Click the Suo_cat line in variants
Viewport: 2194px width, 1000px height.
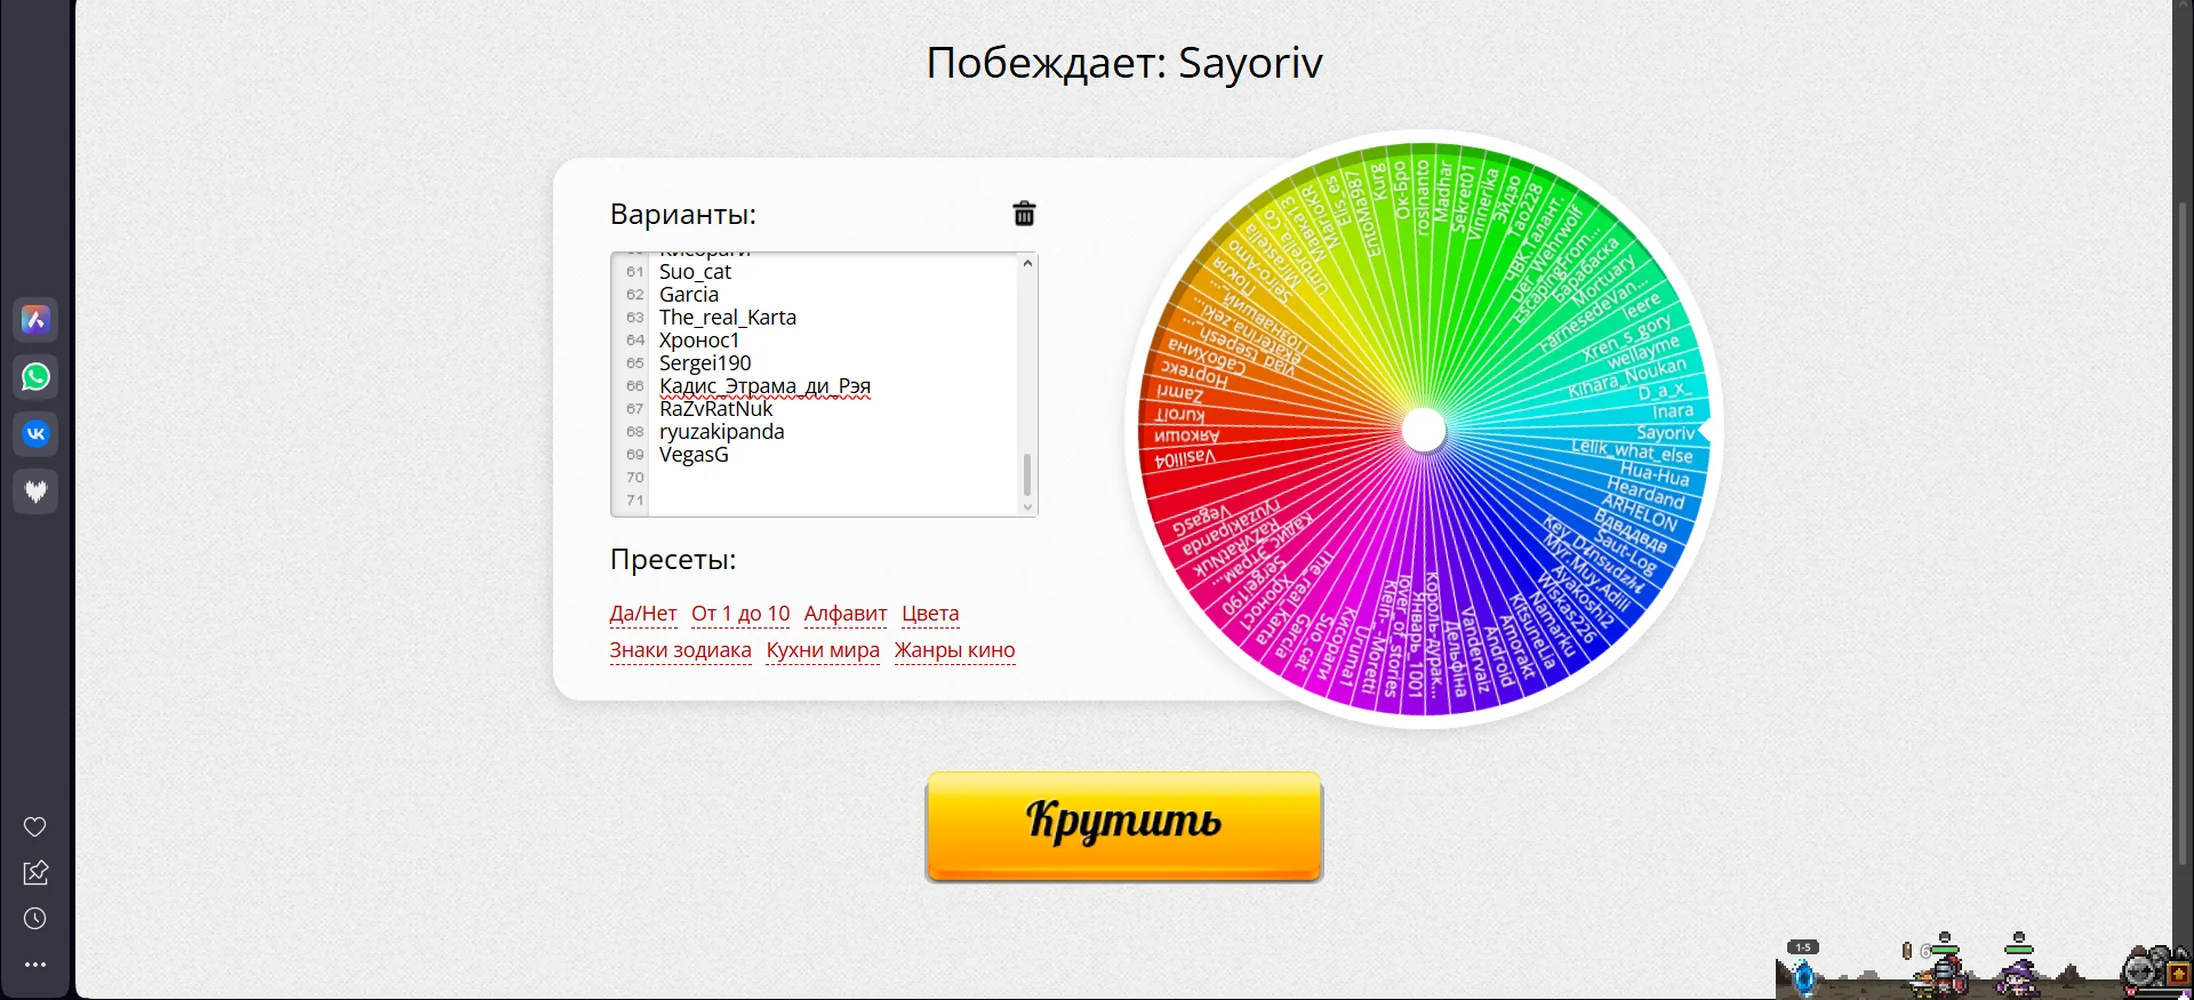pos(695,272)
